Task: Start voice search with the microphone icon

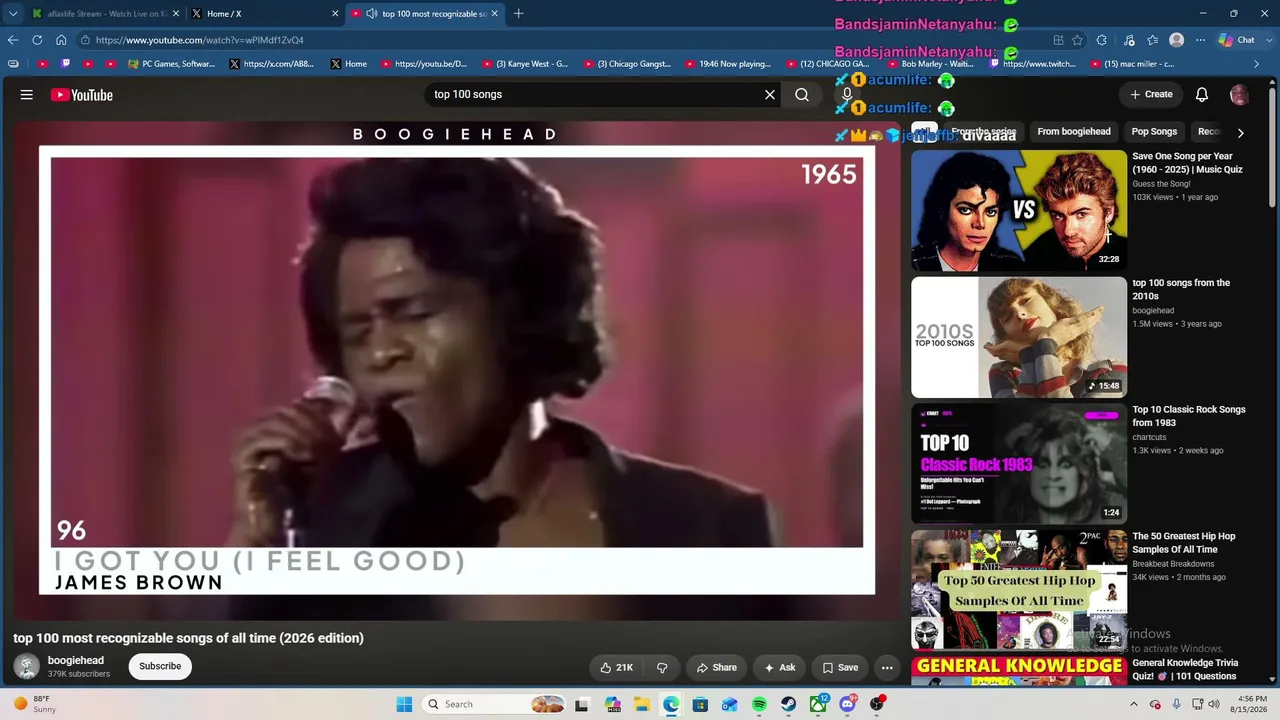Action: point(847,94)
